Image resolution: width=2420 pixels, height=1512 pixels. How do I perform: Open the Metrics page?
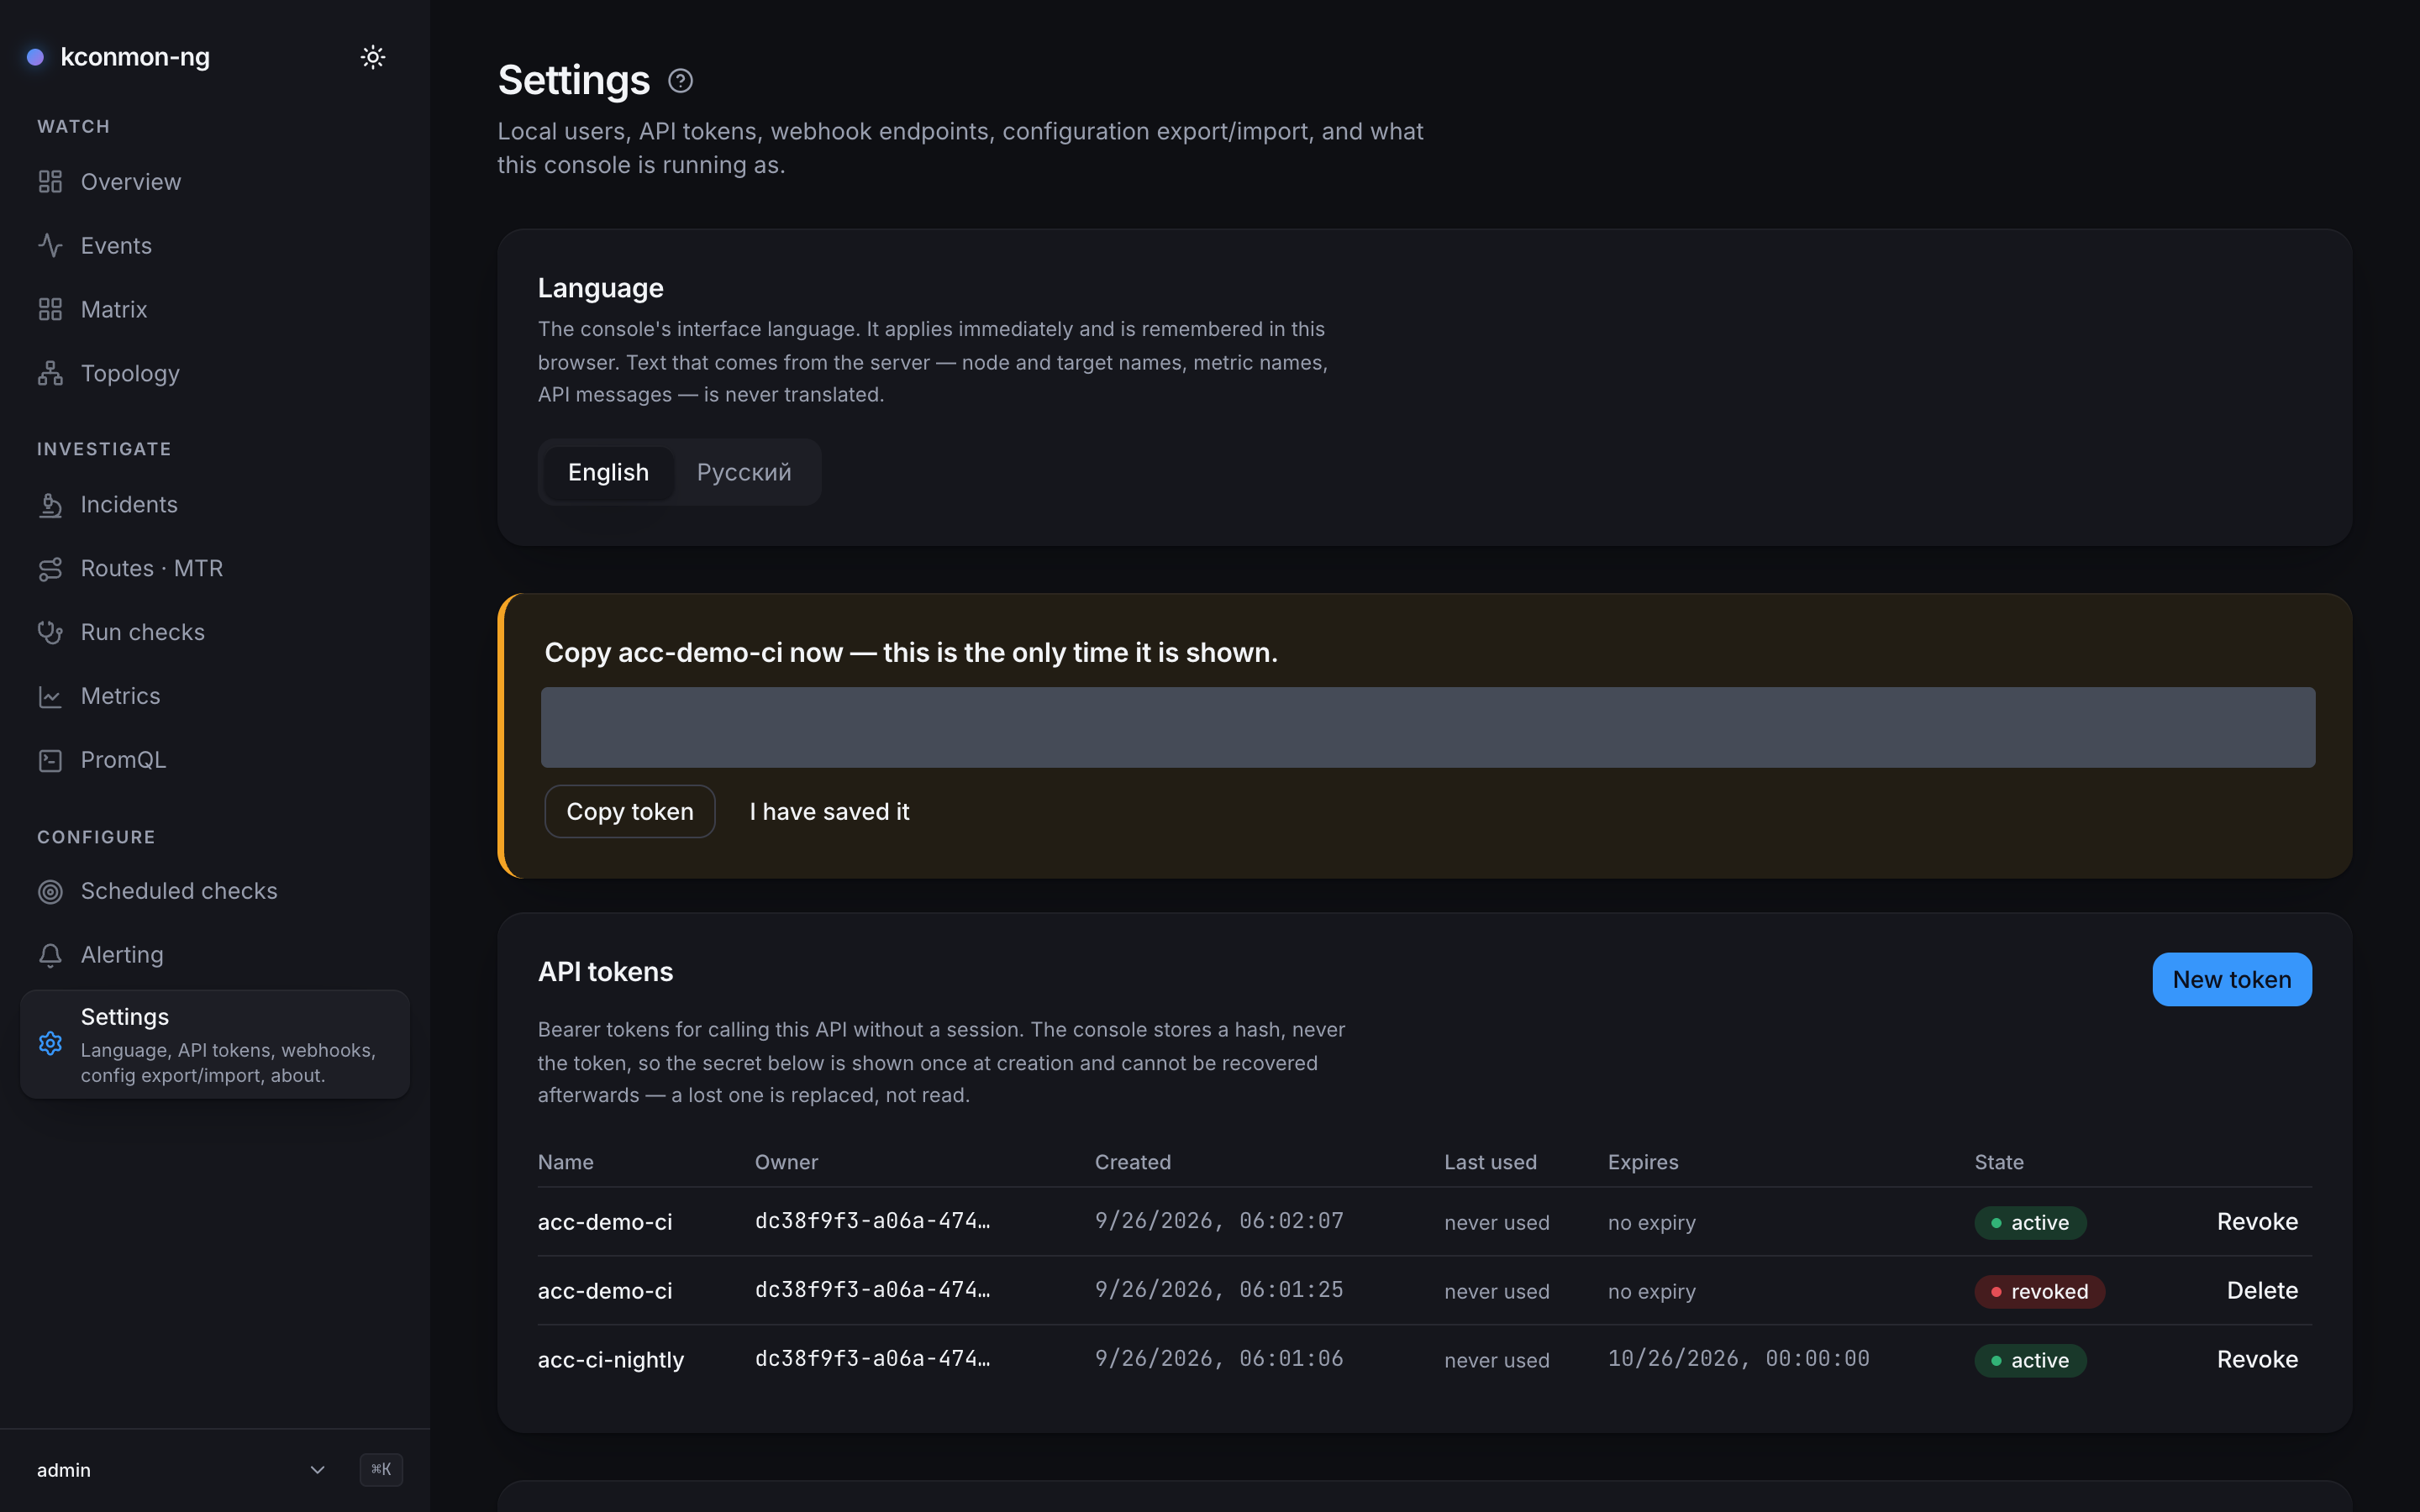click(215, 697)
